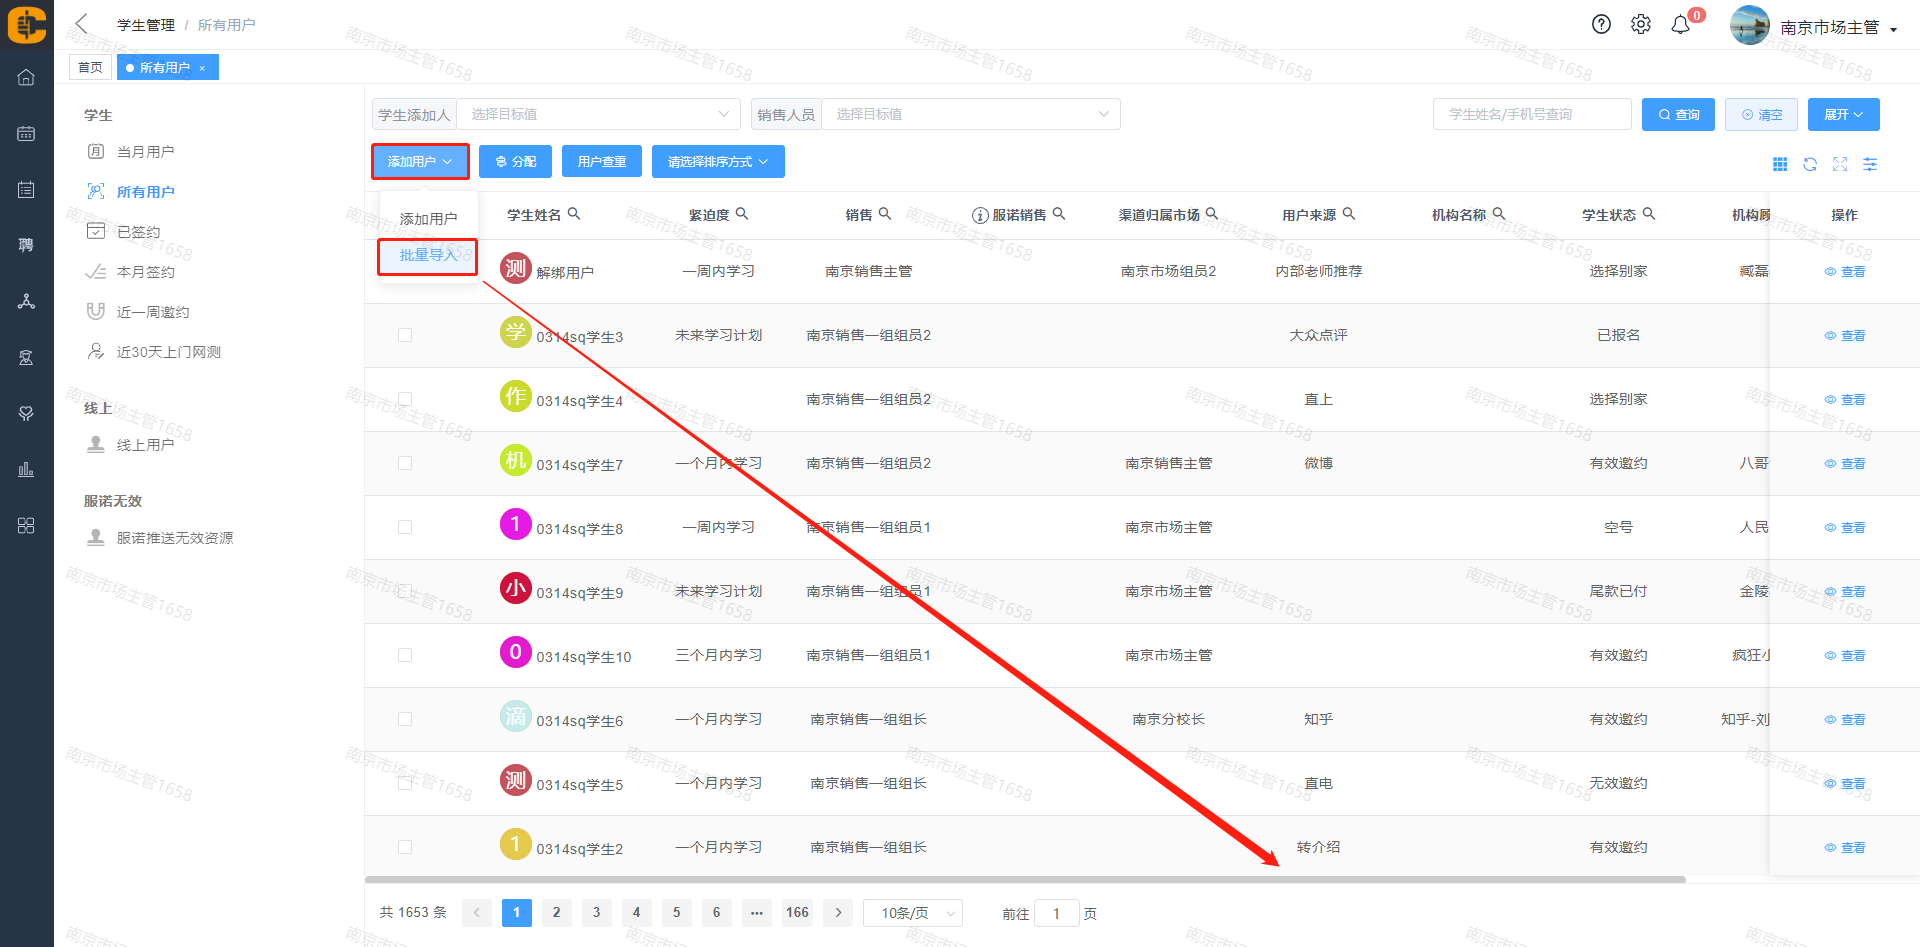Open the 学生添加人 dropdown

coord(598,114)
